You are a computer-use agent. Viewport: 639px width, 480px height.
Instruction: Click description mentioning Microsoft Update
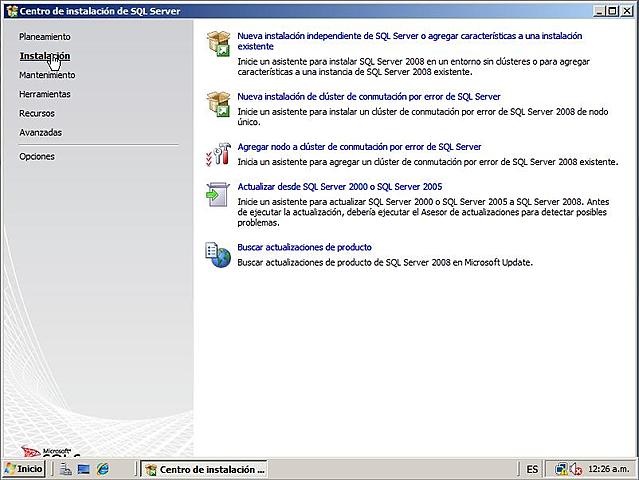tap(385, 262)
